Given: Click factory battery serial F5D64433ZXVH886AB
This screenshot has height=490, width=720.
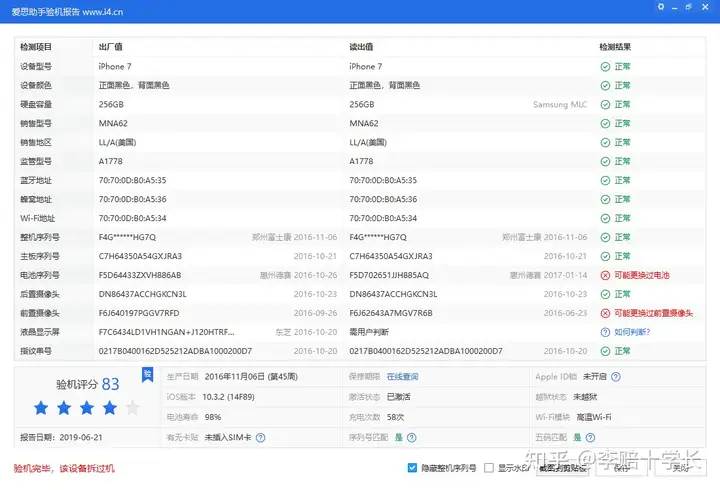Looking at the screenshot, I should click(140, 275).
